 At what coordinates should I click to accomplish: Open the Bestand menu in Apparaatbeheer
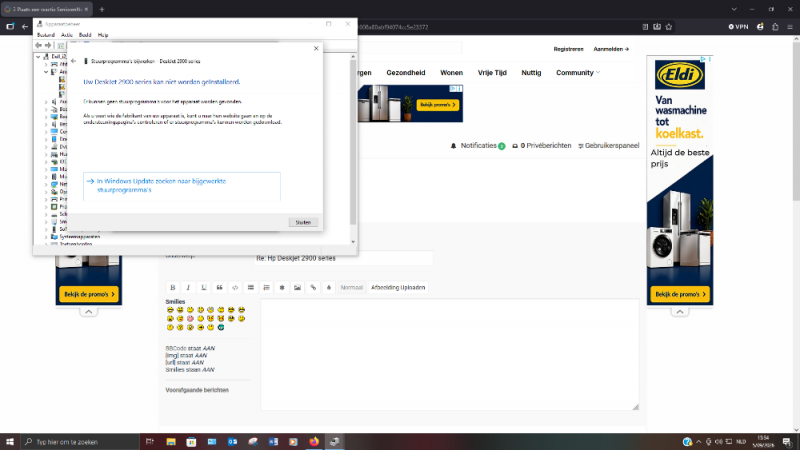(45, 35)
